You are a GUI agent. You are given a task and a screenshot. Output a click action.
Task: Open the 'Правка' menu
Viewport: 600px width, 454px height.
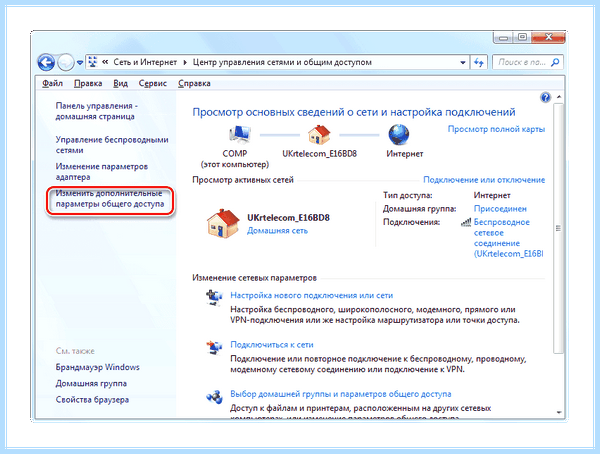coord(88,83)
